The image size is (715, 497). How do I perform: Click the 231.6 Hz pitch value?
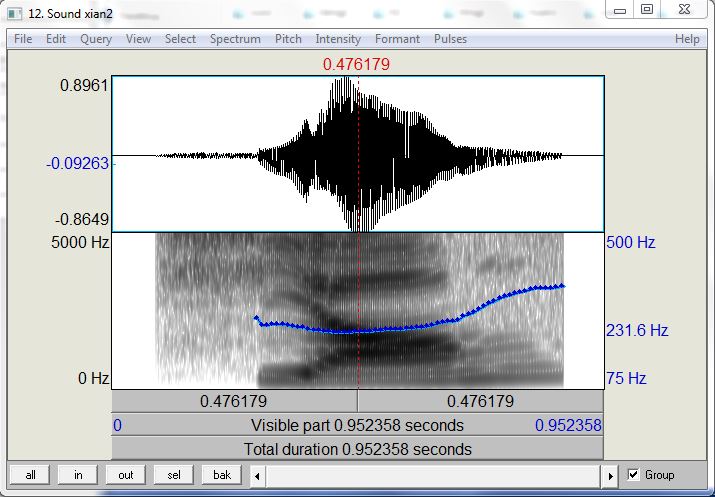pos(637,330)
